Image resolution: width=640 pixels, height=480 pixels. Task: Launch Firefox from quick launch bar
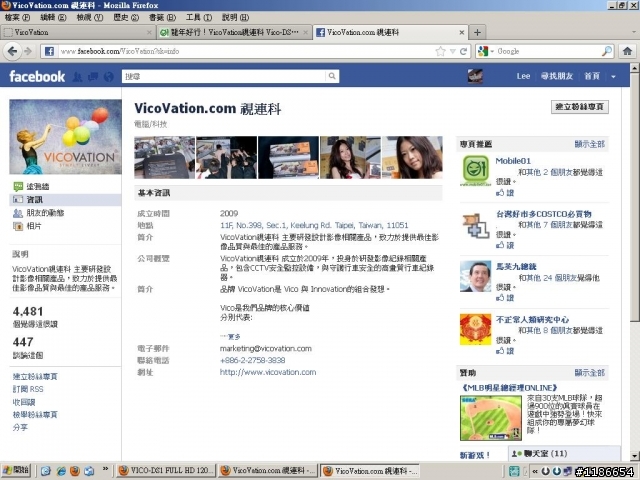click(x=75, y=471)
